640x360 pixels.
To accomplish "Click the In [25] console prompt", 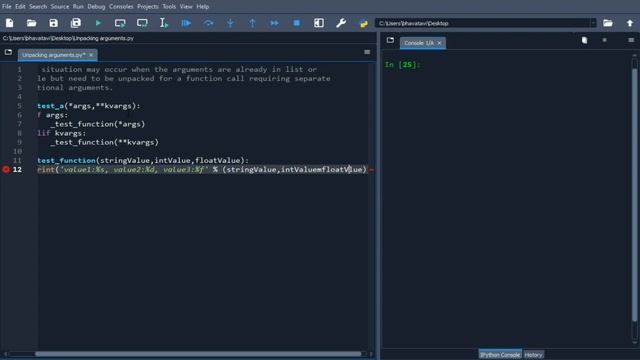I will pos(402,64).
